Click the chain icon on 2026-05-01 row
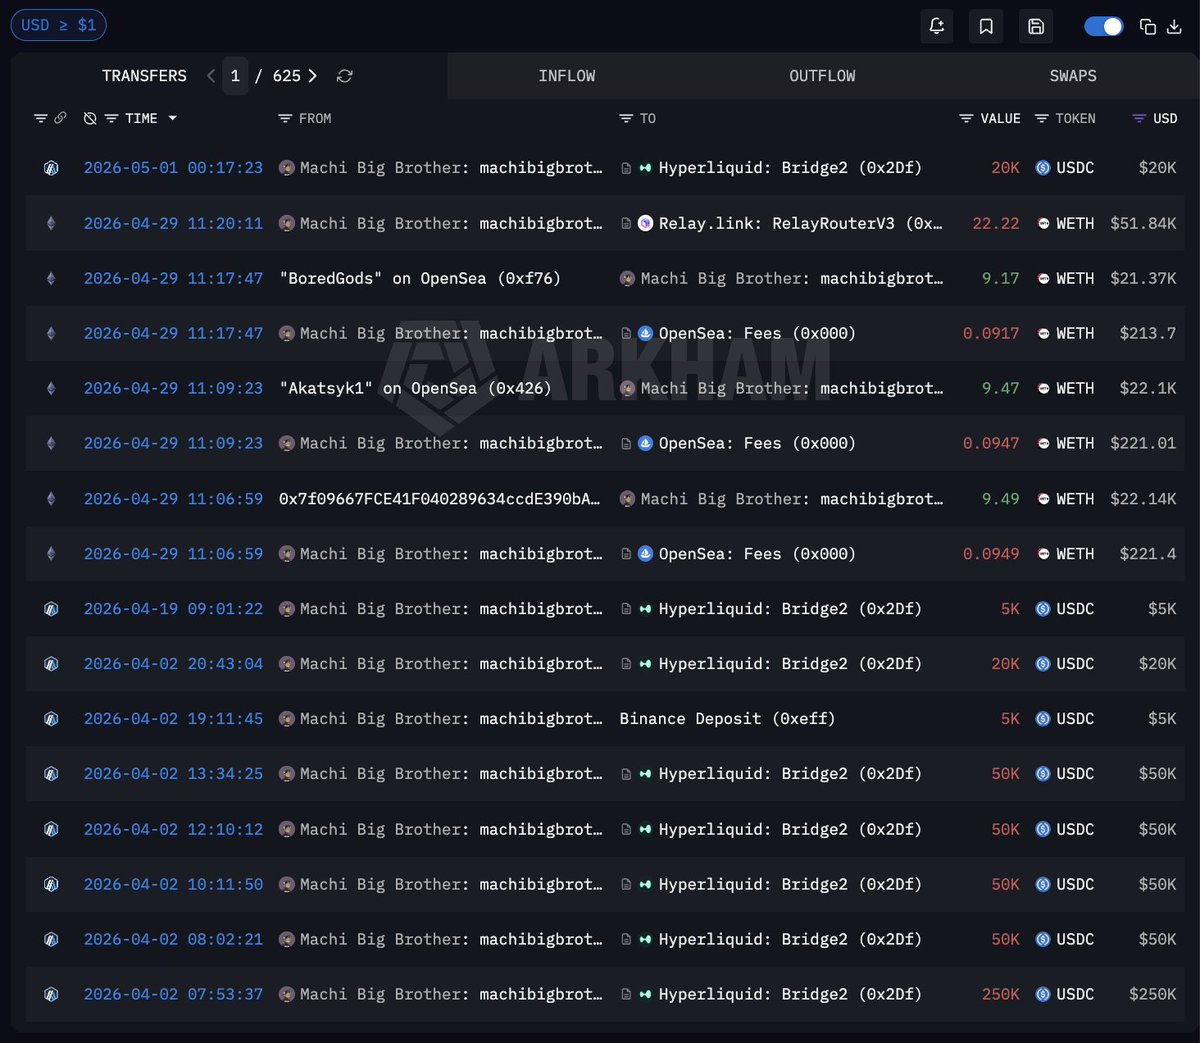Image resolution: width=1200 pixels, height=1043 pixels. click(51, 168)
